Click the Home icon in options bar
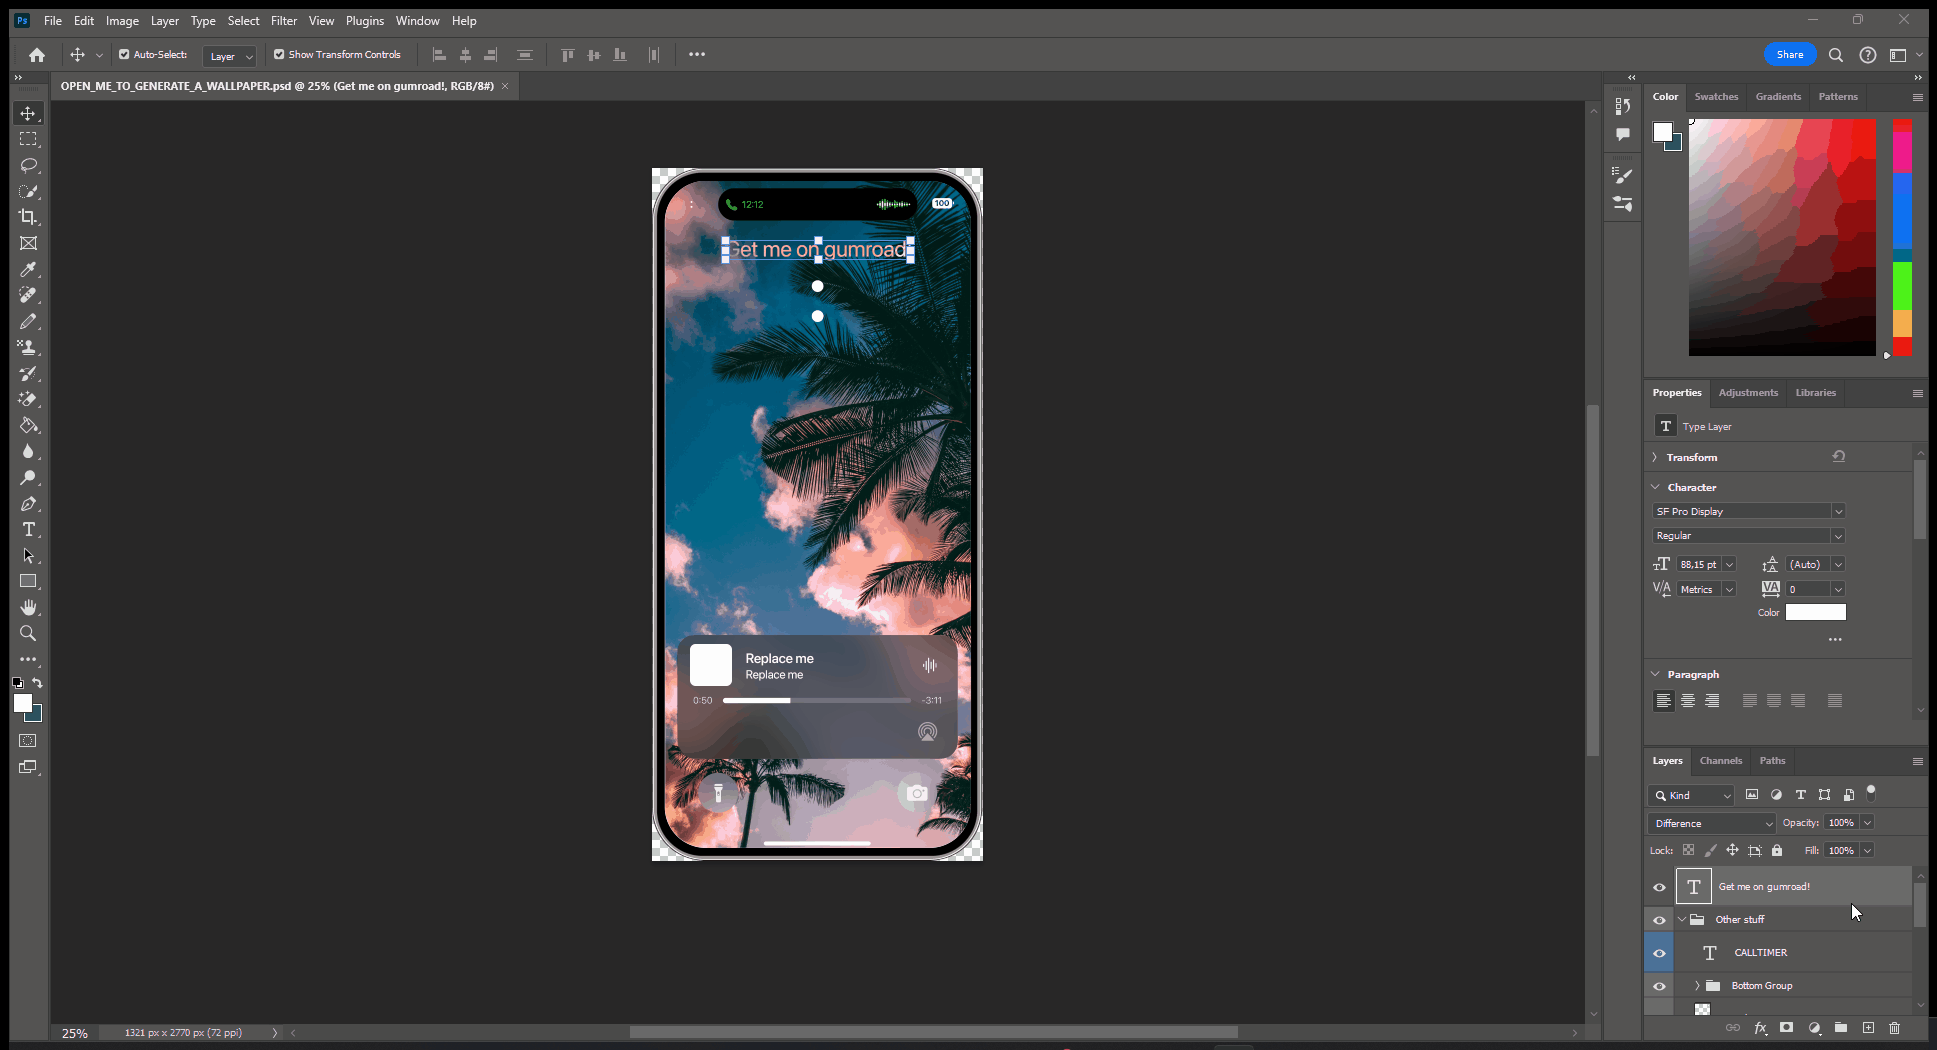Screen dimensions: 1937x1050 pyautogui.click(x=37, y=55)
